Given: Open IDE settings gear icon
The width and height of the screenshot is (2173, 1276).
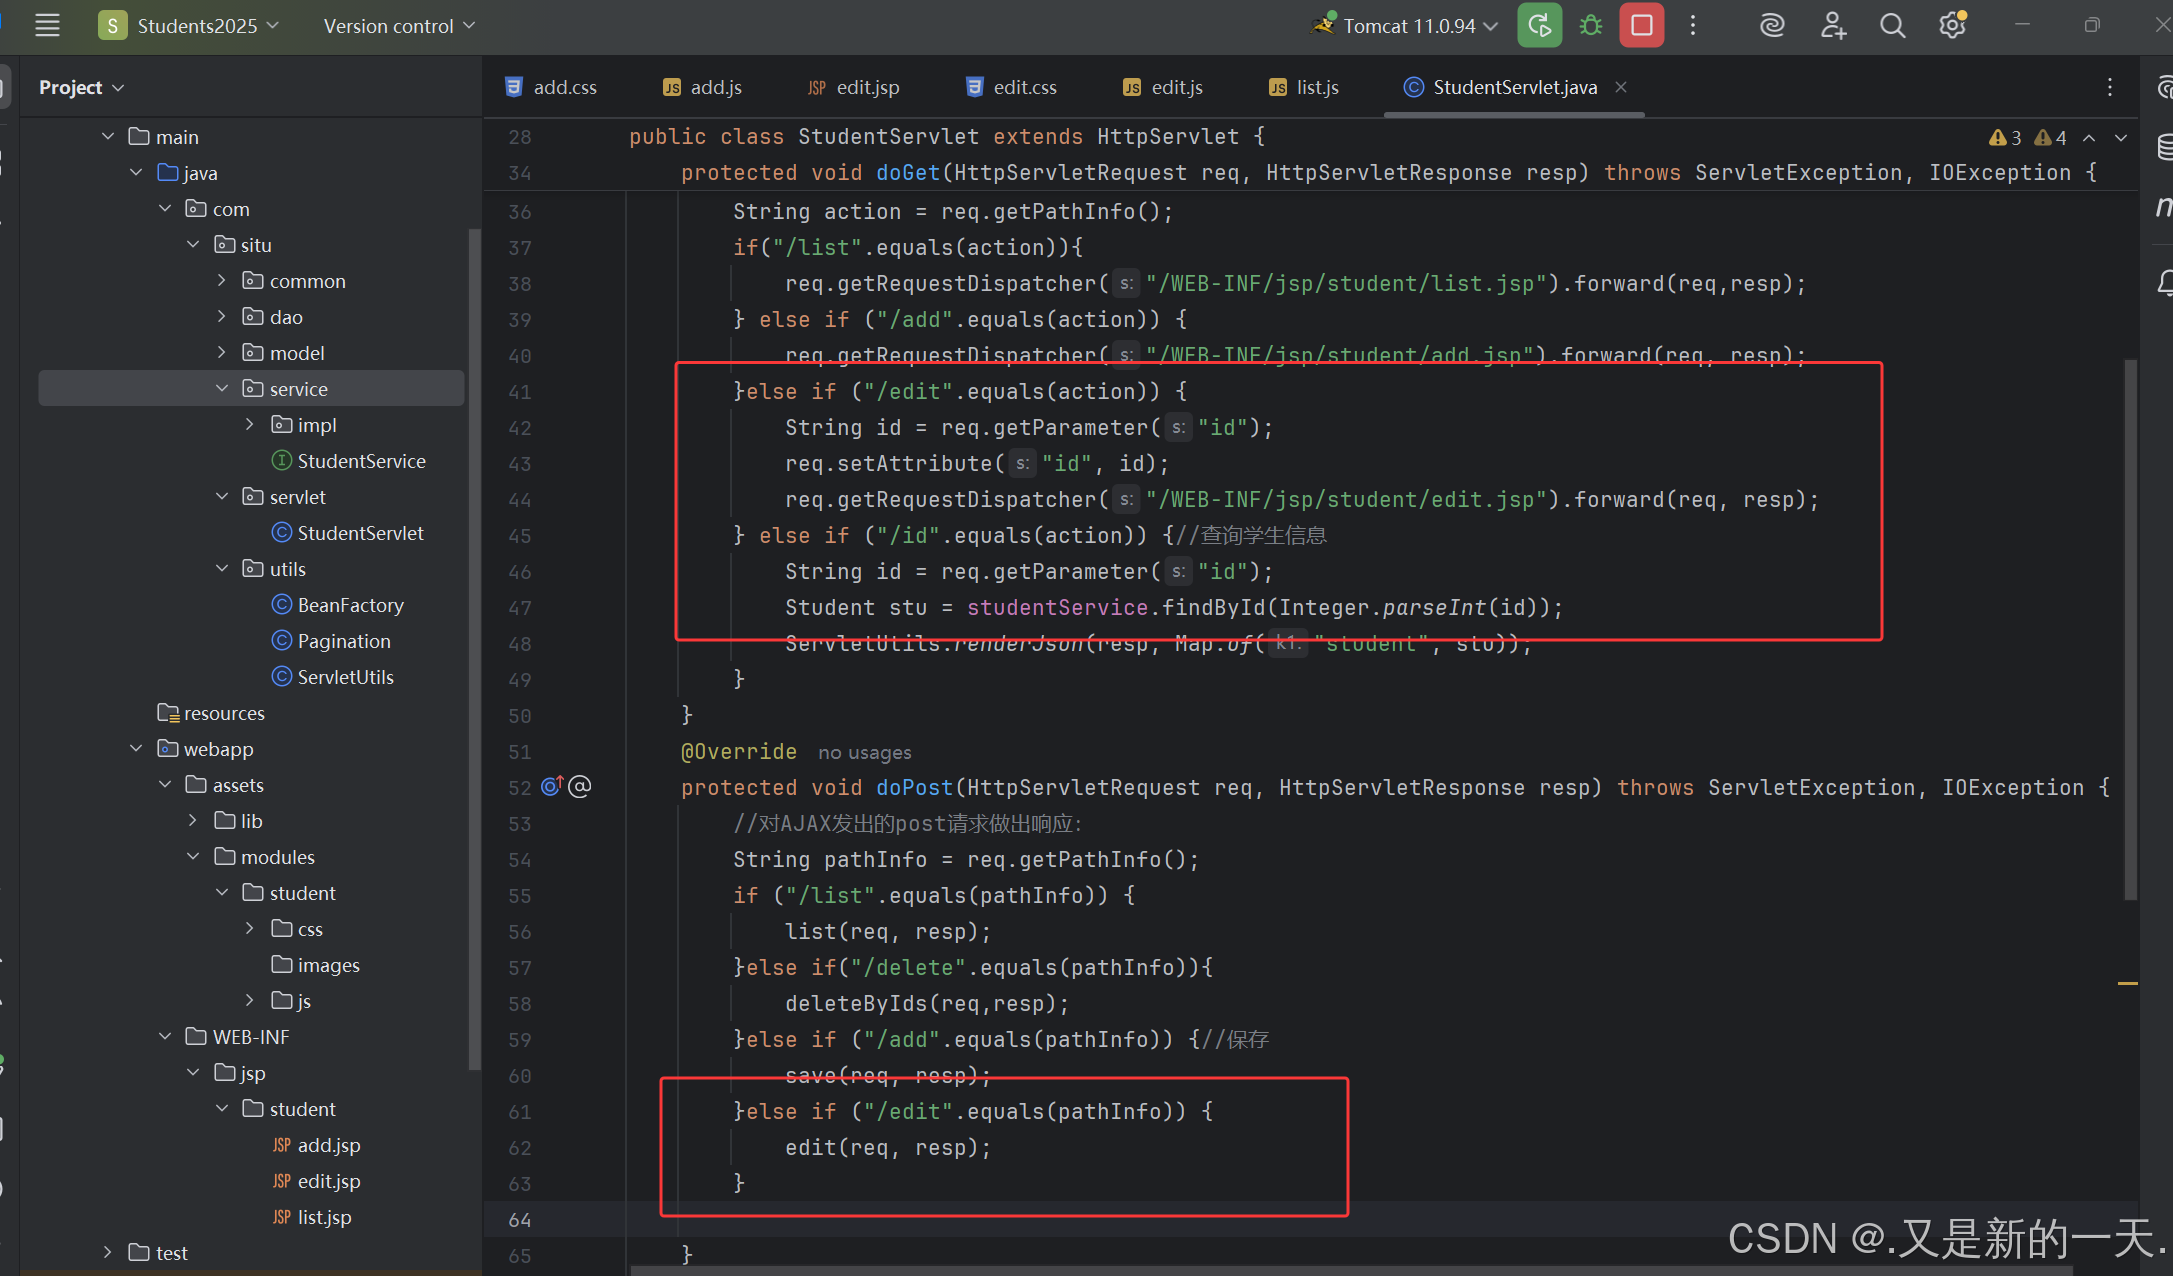Looking at the screenshot, I should (1952, 26).
